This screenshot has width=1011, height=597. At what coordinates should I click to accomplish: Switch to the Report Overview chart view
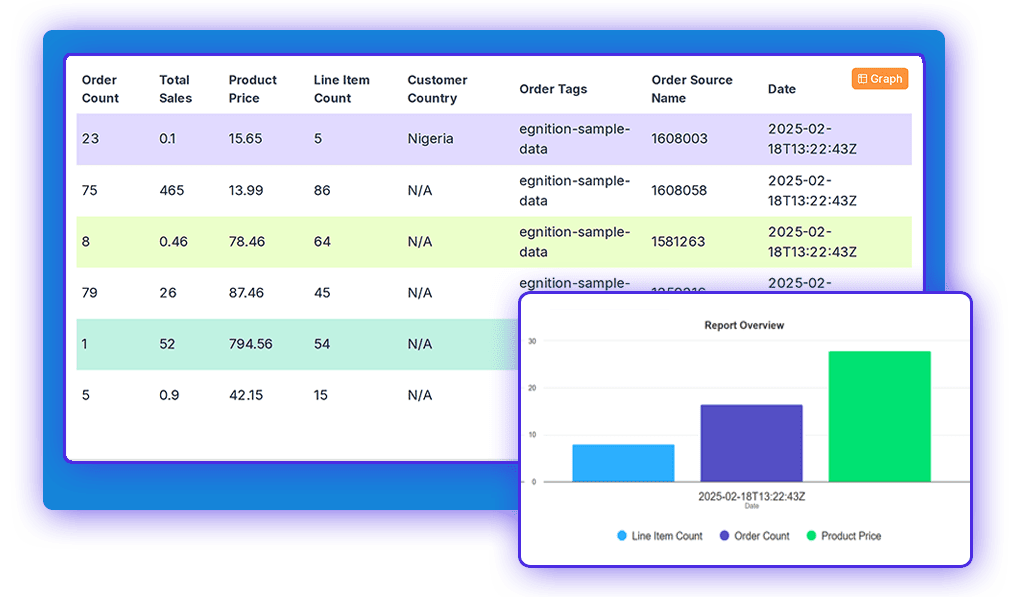click(x=744, y=325)
